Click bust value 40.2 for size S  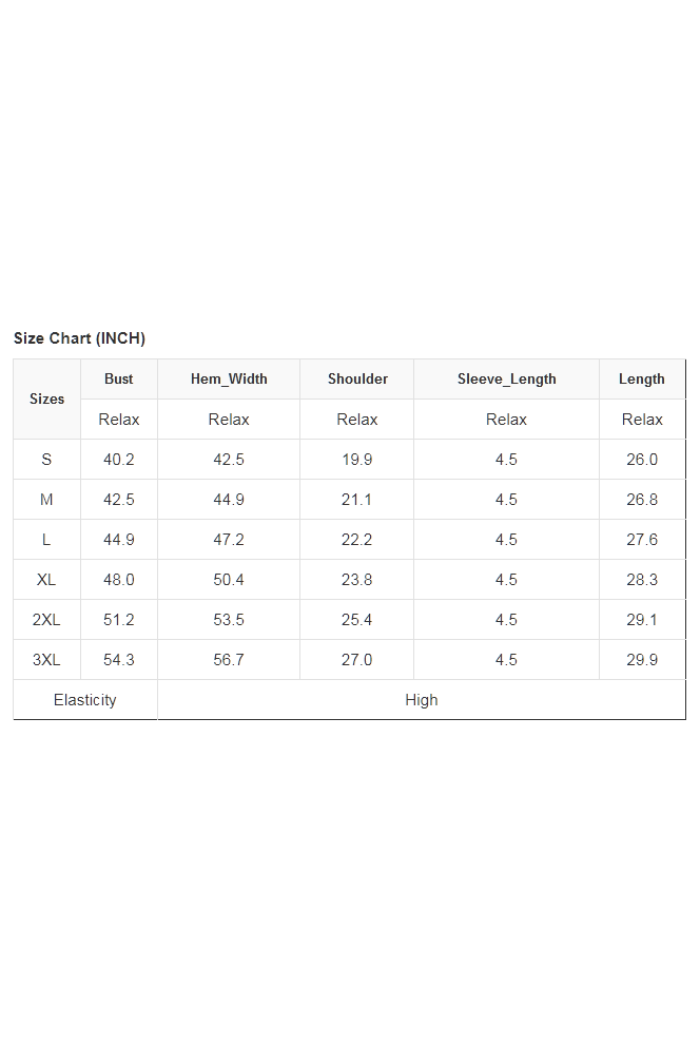[118, 460]
